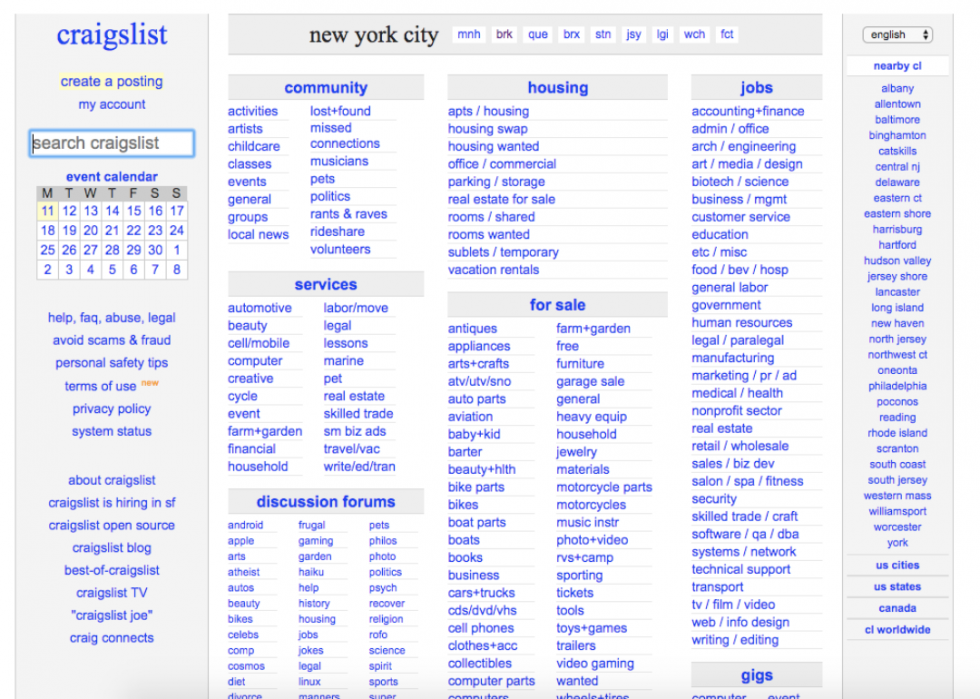Open write/ed/tran services
Image resolution: width=980 pixels, height=699 pixels.
359,467
